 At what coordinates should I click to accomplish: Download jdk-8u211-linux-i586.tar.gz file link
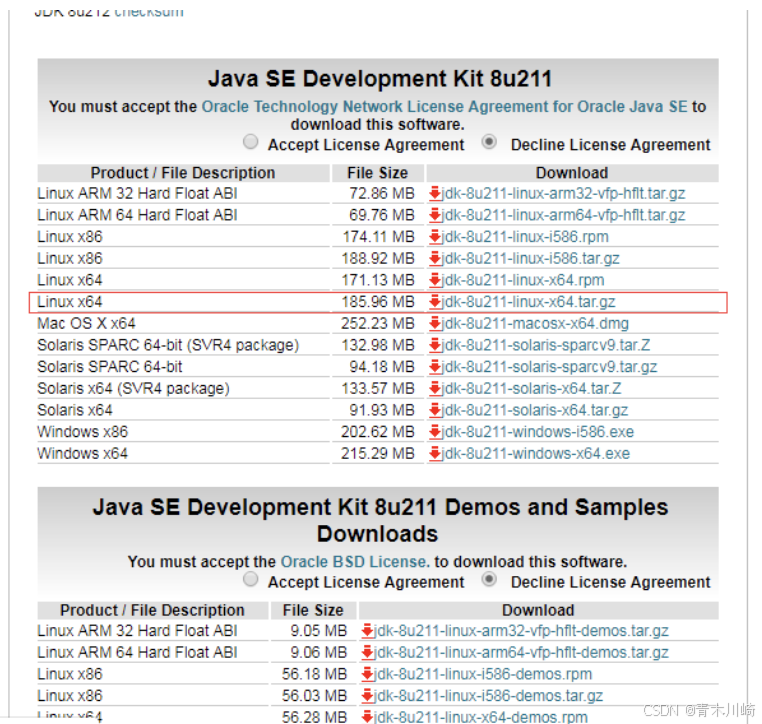pos(530,259)
